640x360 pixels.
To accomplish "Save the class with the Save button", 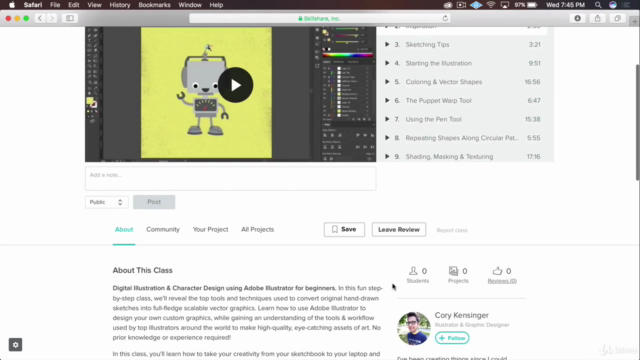I will tap(344, 229).
